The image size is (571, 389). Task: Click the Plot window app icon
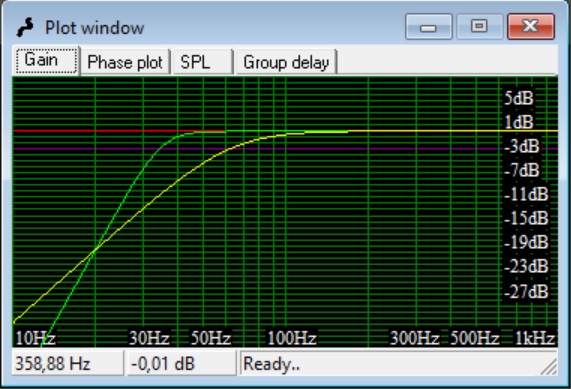point(25,27)
